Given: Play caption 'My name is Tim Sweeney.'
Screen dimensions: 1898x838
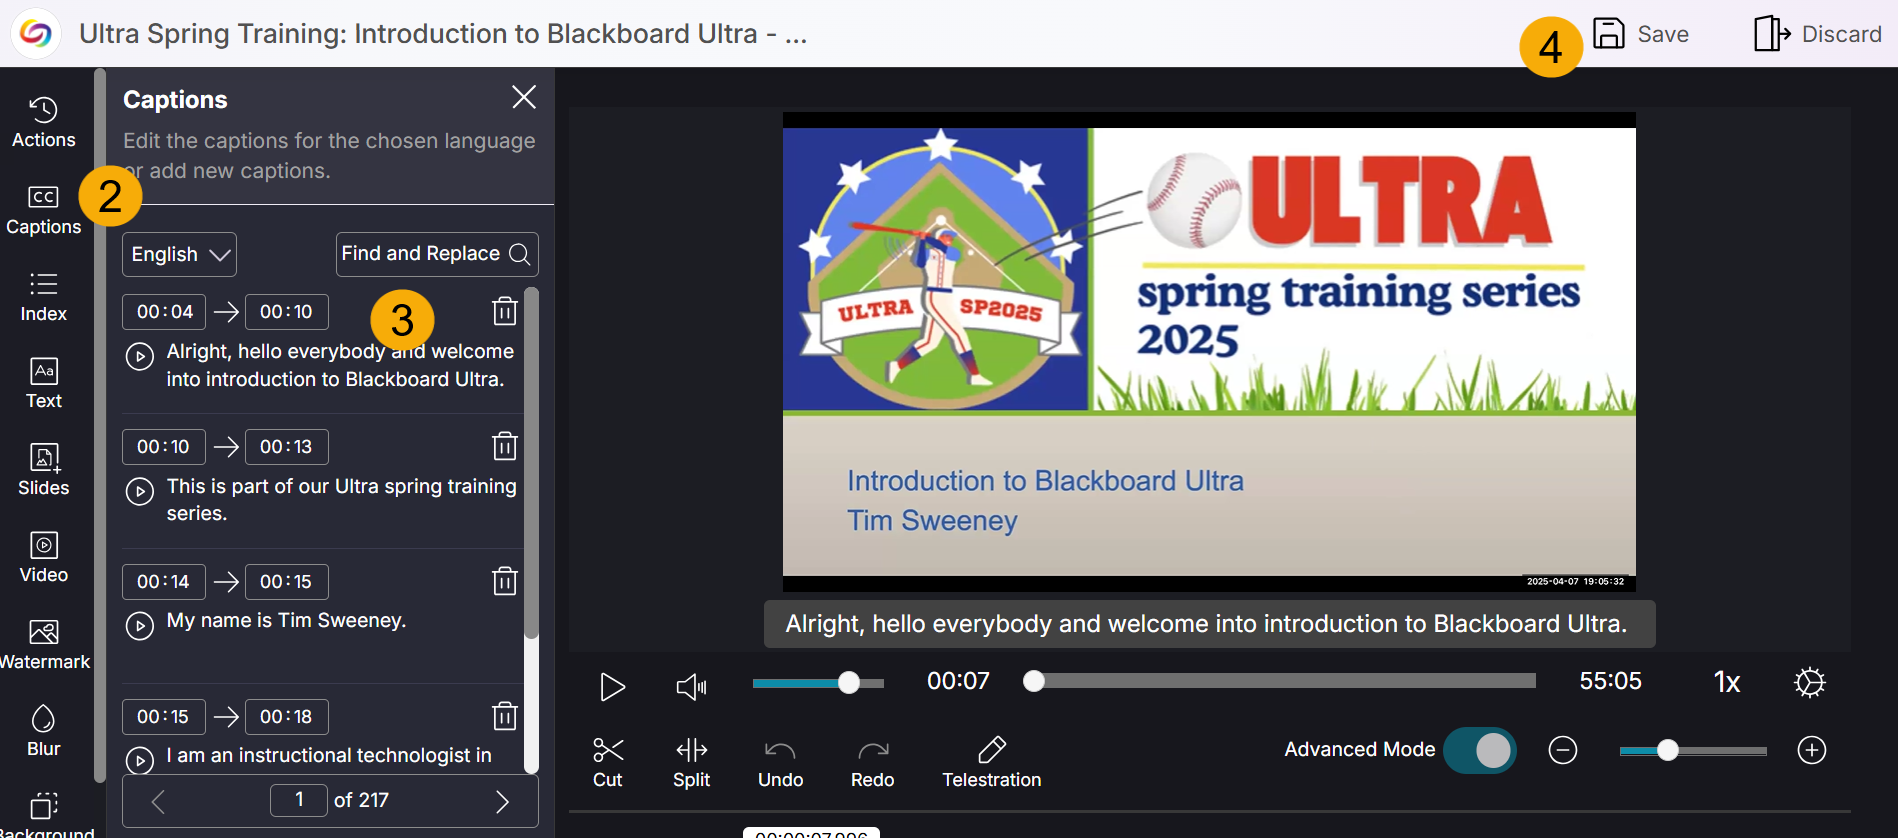Looking at the screenshot, I should (x=140, y=626).
